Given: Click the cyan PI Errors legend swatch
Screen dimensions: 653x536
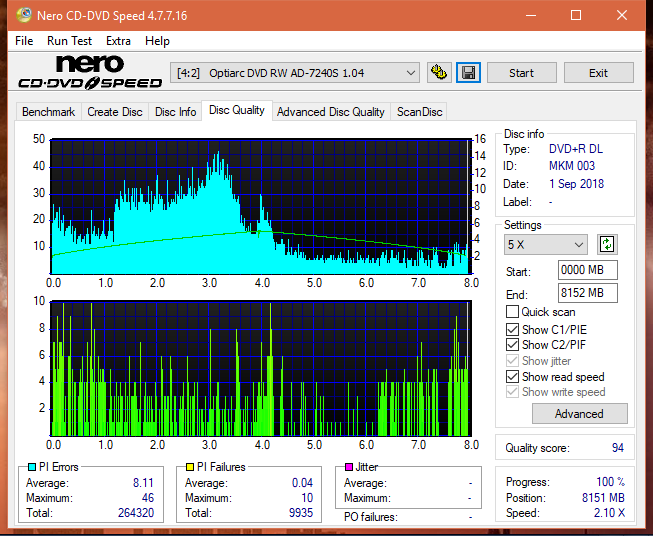Looking at the screenshot, I should point(32,467).
